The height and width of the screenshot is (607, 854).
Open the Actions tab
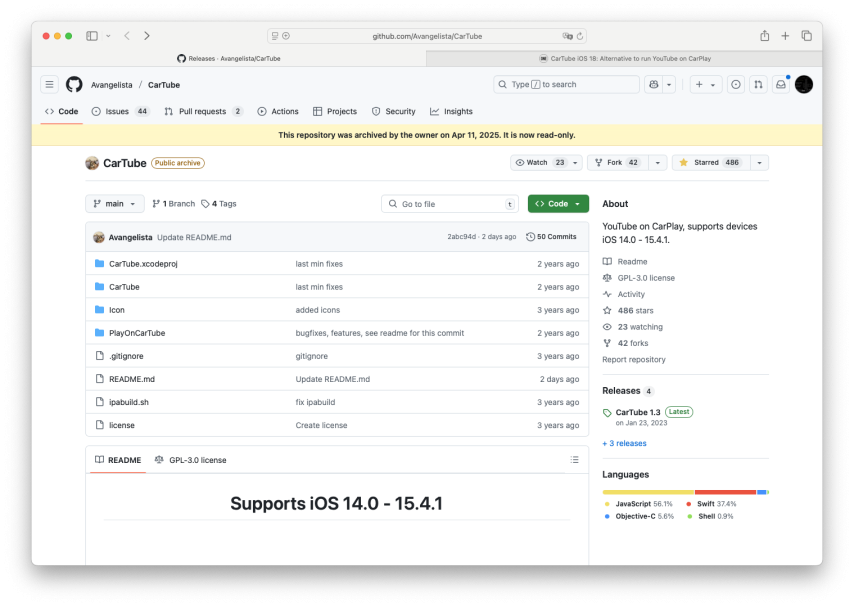[278, 111]
